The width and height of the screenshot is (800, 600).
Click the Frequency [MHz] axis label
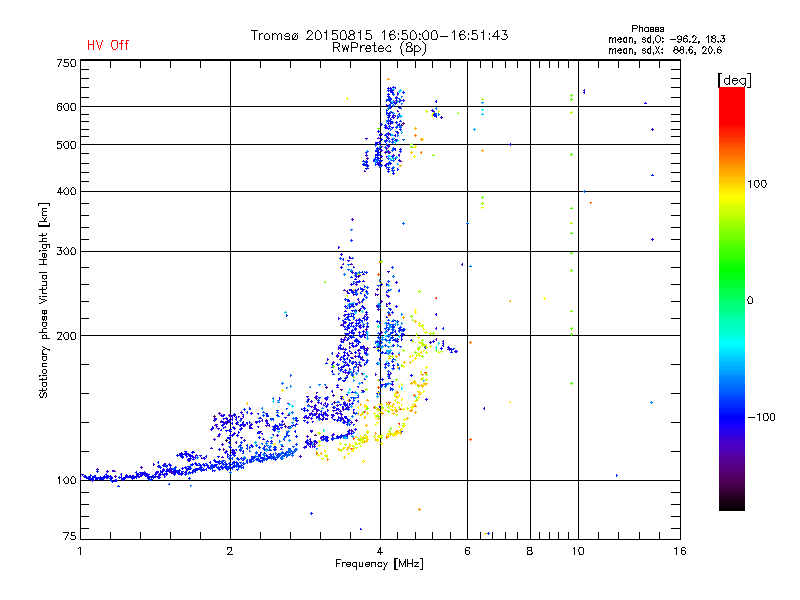379,564
